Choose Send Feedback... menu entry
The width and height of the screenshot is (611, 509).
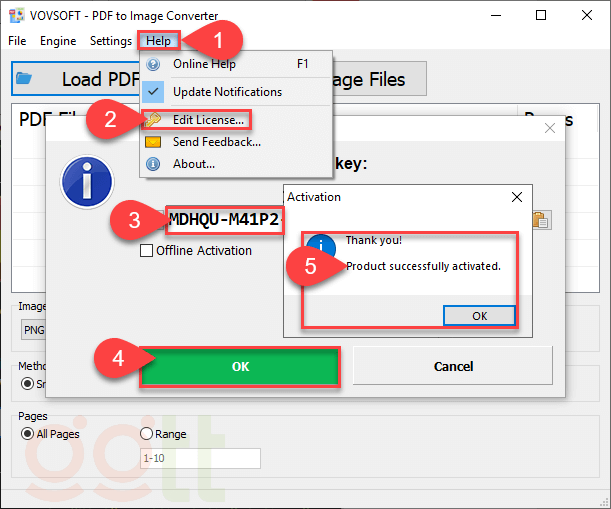tap(235, 142)
